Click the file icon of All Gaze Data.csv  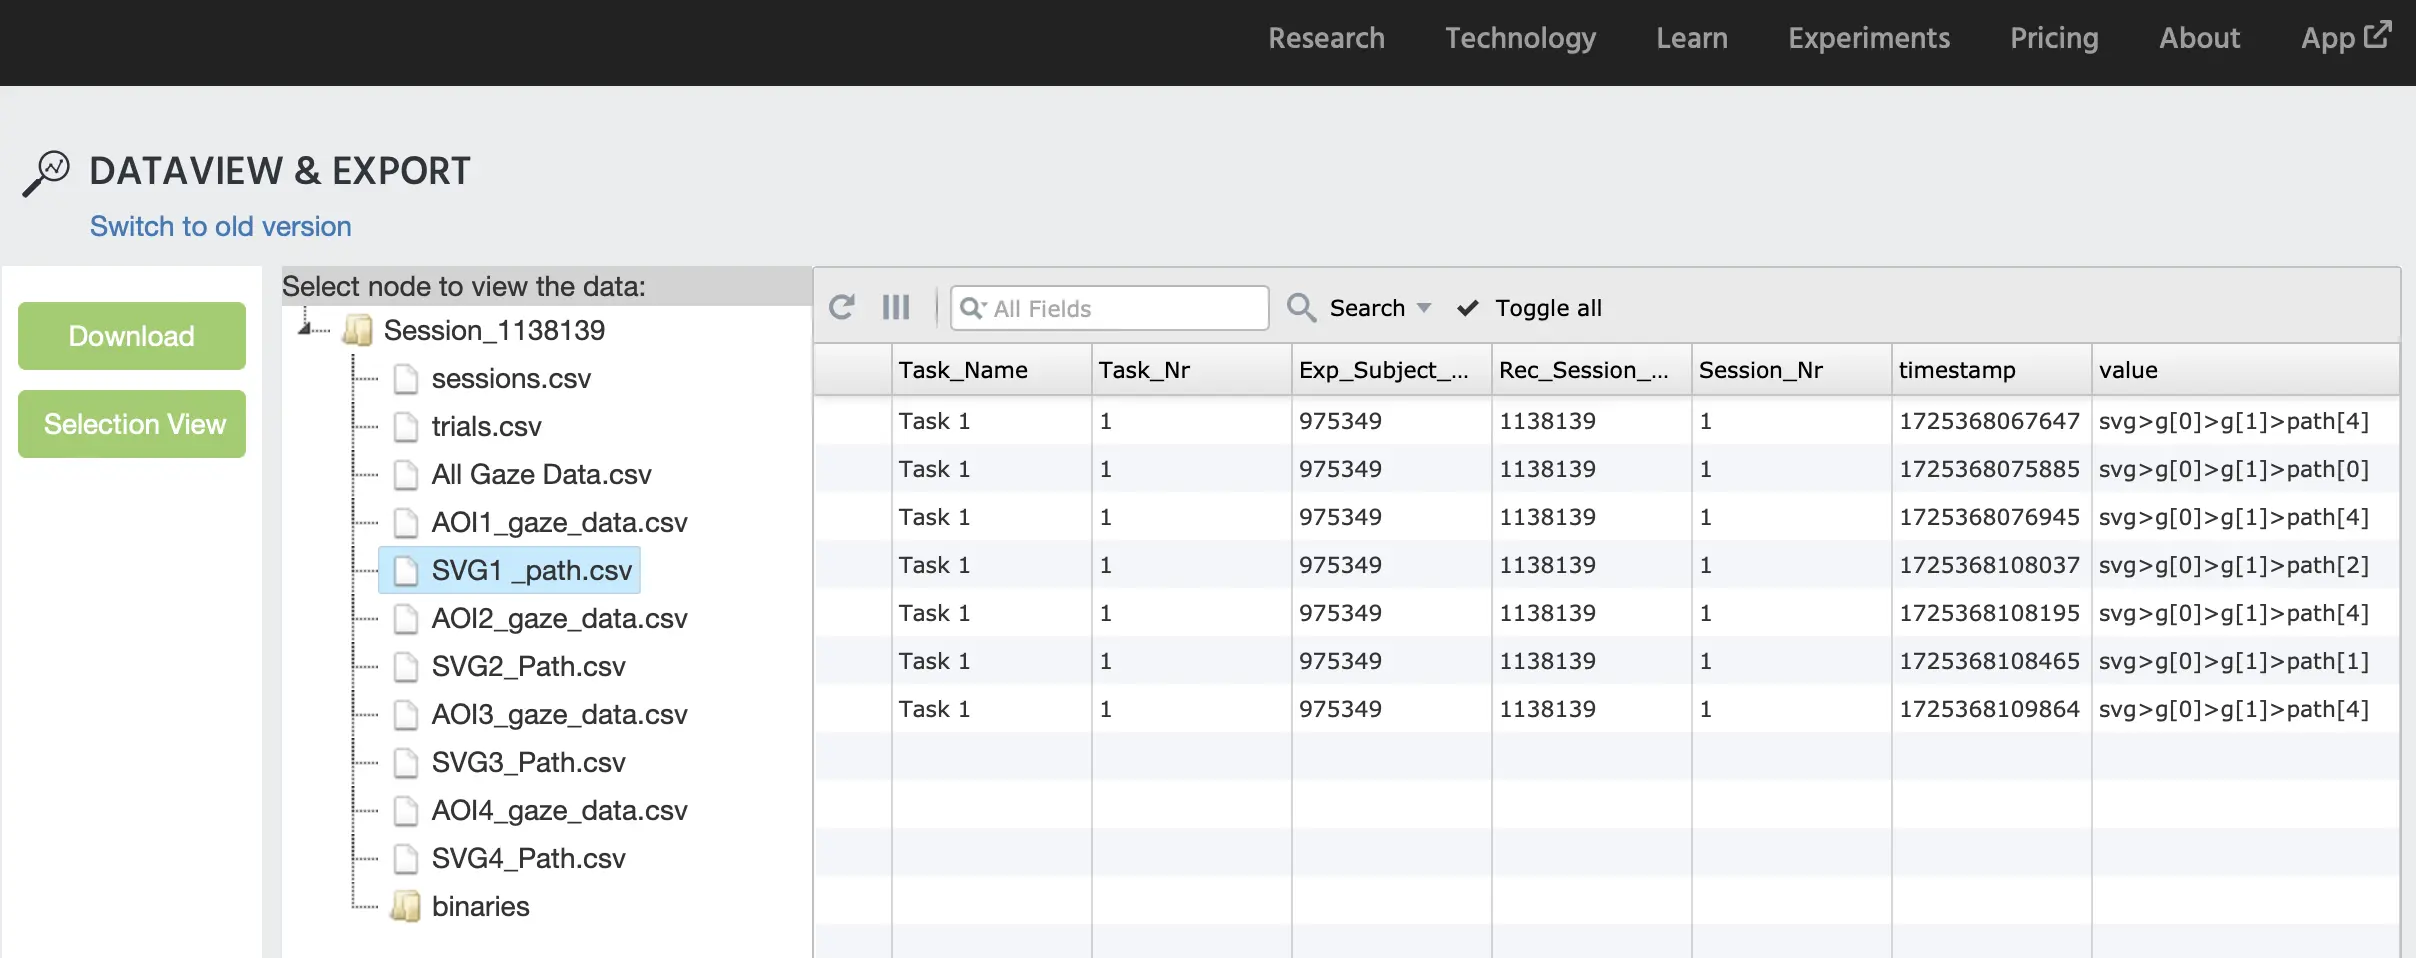coord(405,475)
